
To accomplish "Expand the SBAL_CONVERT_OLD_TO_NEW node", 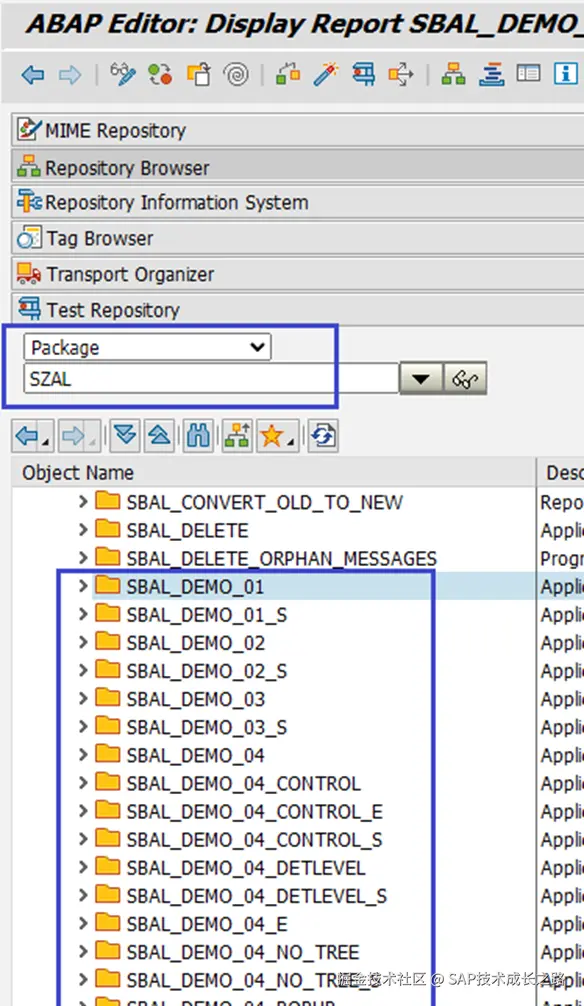I will 83,502.
